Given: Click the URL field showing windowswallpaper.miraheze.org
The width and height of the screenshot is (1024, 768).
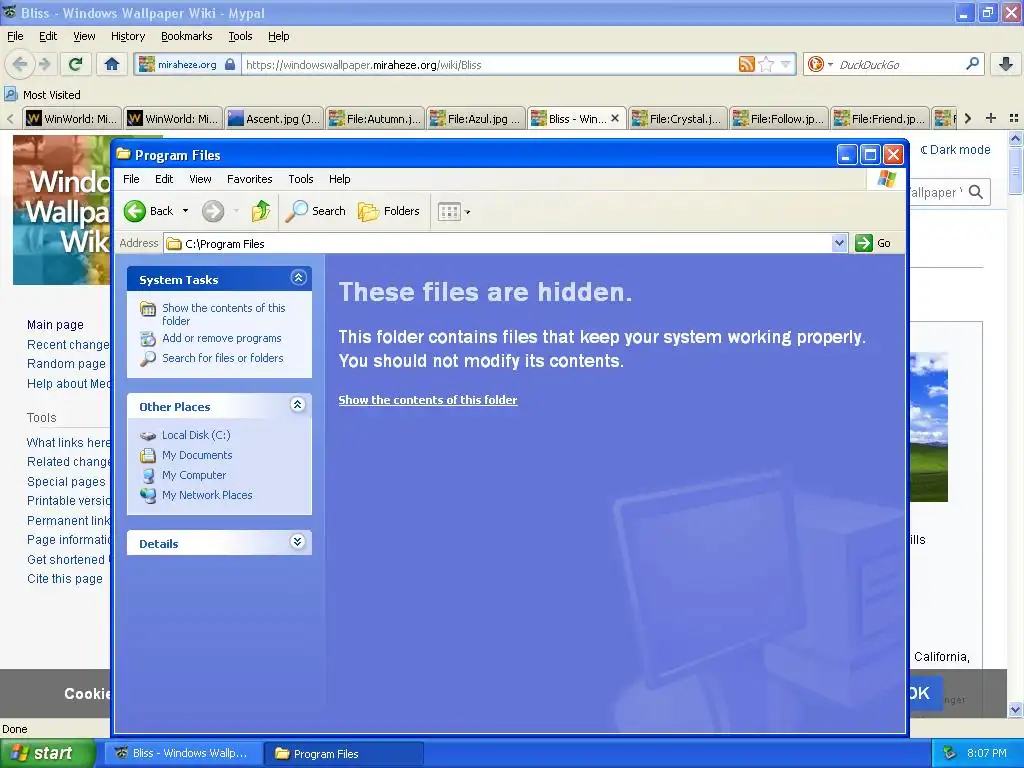Looking at the screenshot, I should [x=490, y=65].
